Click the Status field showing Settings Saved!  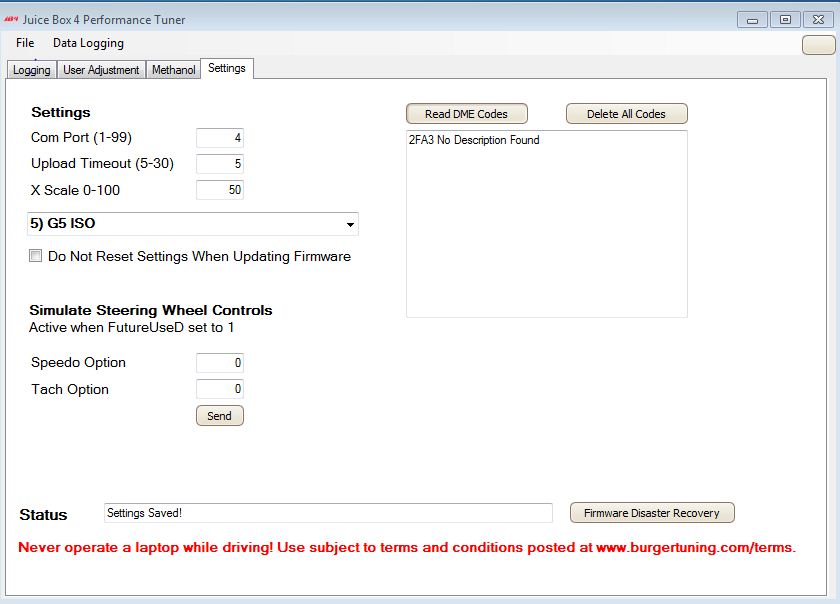[x=328, y=513]
